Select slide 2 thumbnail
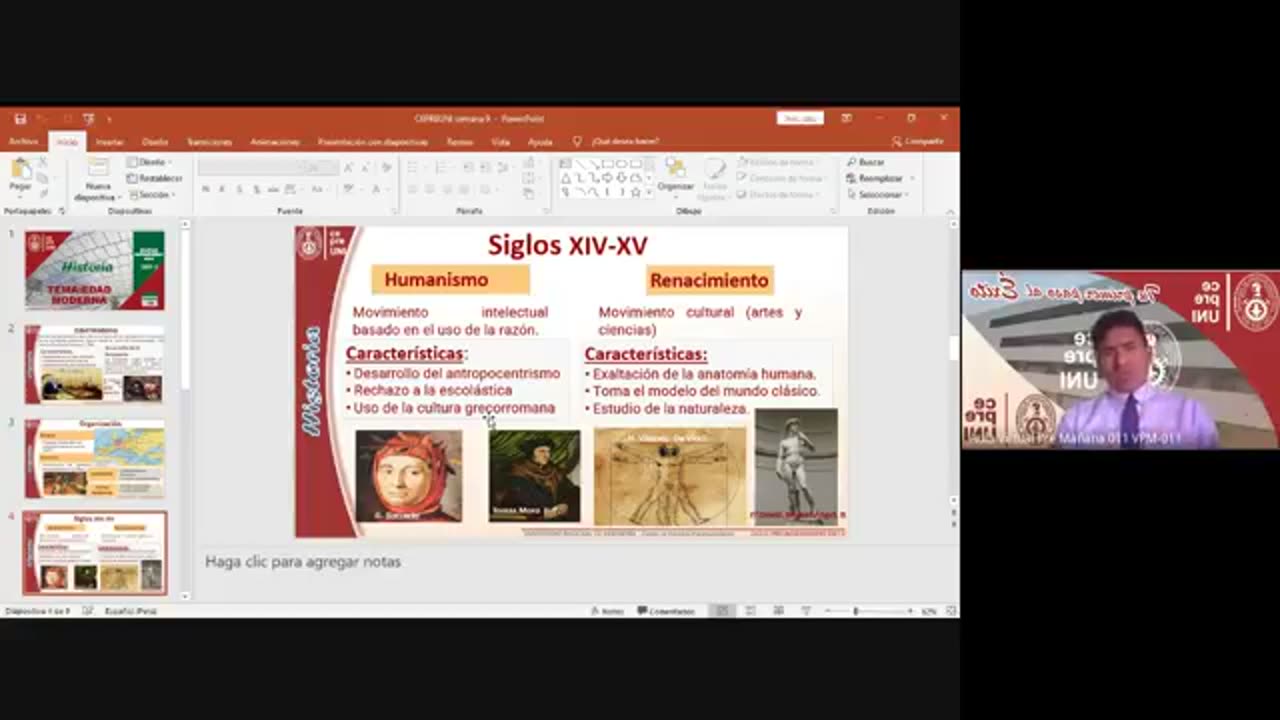1280x720 pixels. tap(95, 364)
